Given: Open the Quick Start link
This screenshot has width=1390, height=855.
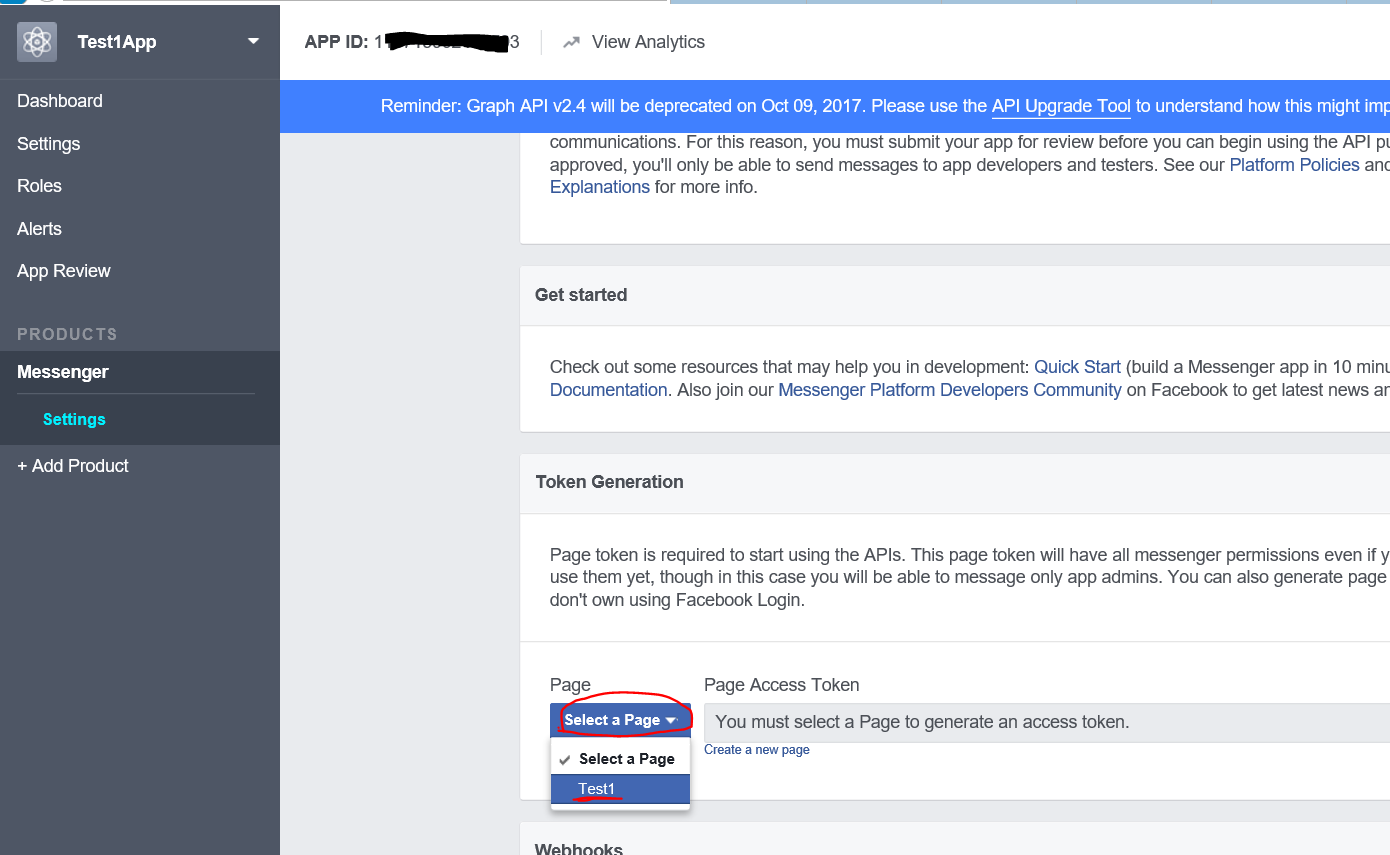Looking at the screenshot, I should point(1077,367).
